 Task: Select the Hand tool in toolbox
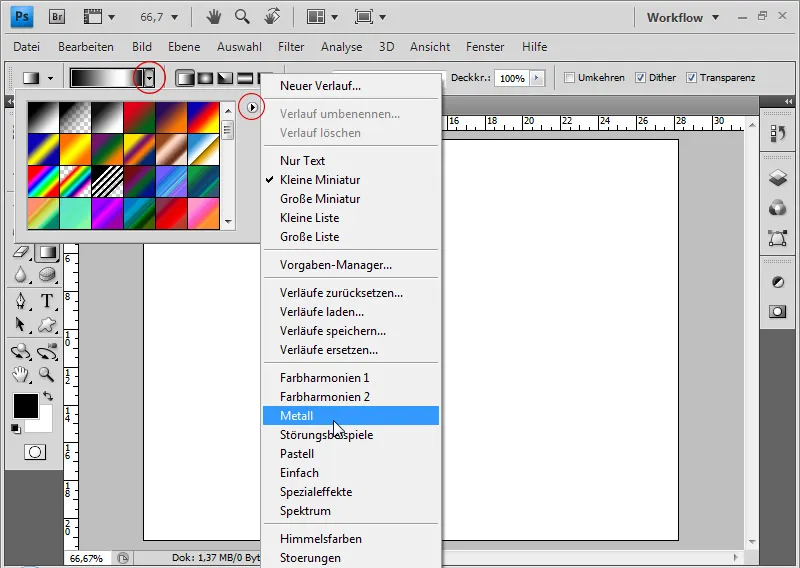(21, 375)
